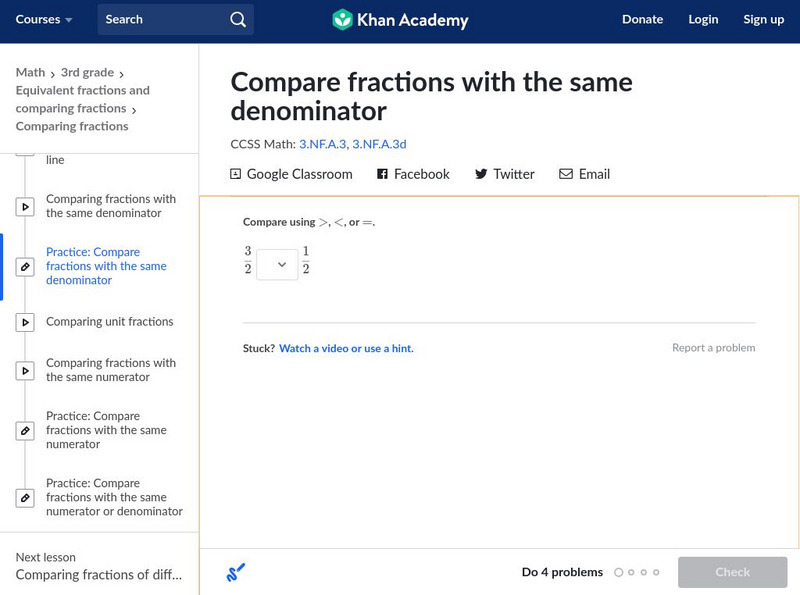800x595 pixels.
Task: Share via the Twitter bird icon
Action: click(x=481, y=174)
